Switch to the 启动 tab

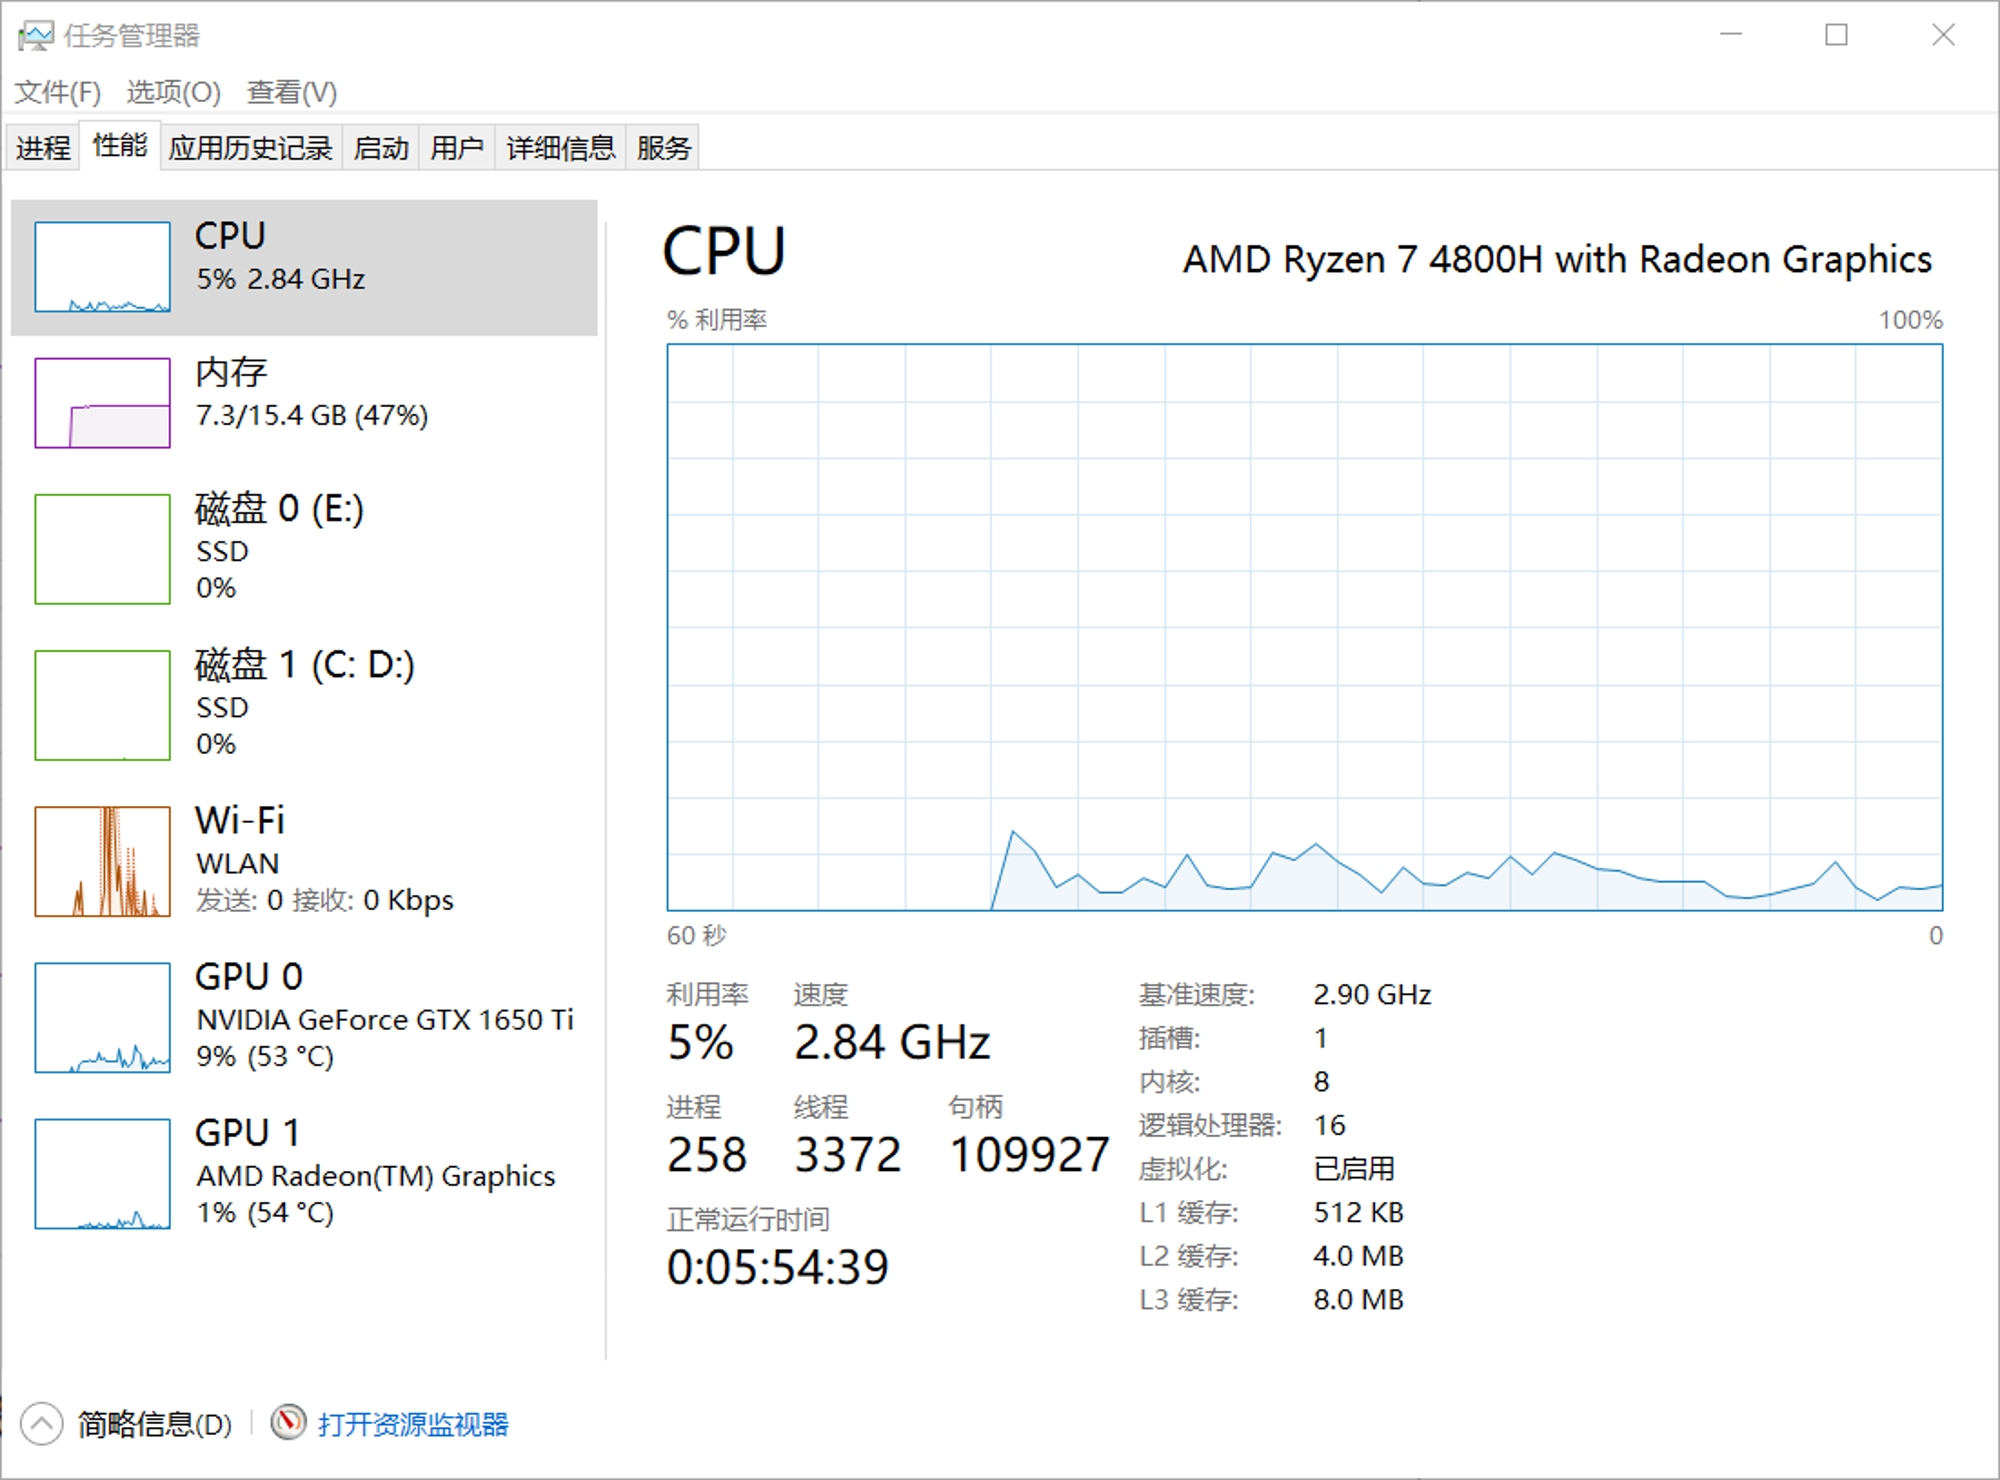(x=381, y=148)
